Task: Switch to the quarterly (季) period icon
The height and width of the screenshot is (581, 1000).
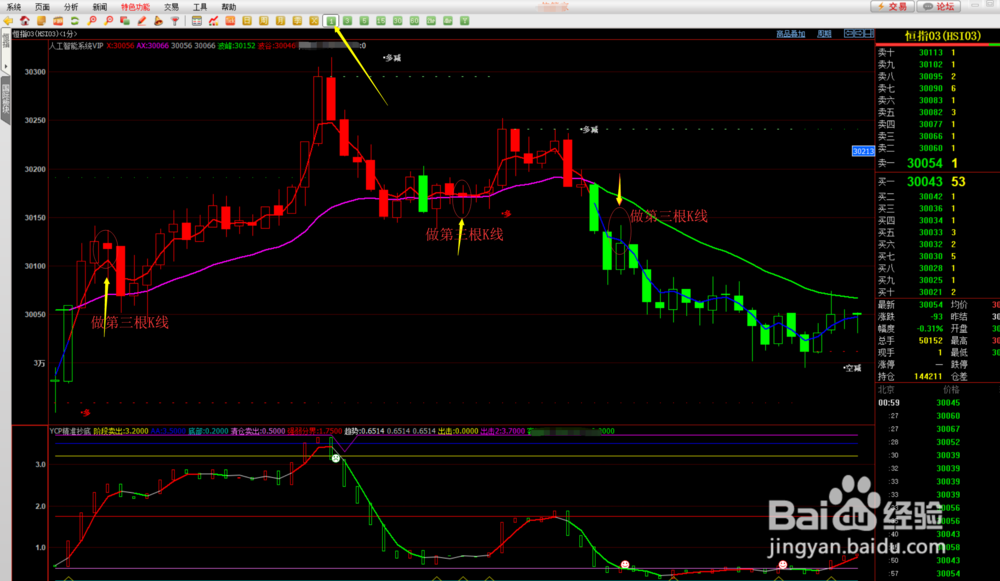Action: [x=297, y=21]
